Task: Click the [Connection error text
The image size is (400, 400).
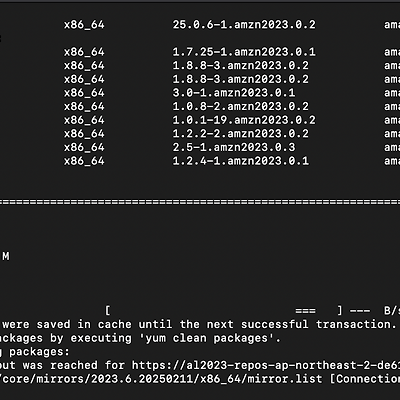Action: pos(365,379)
